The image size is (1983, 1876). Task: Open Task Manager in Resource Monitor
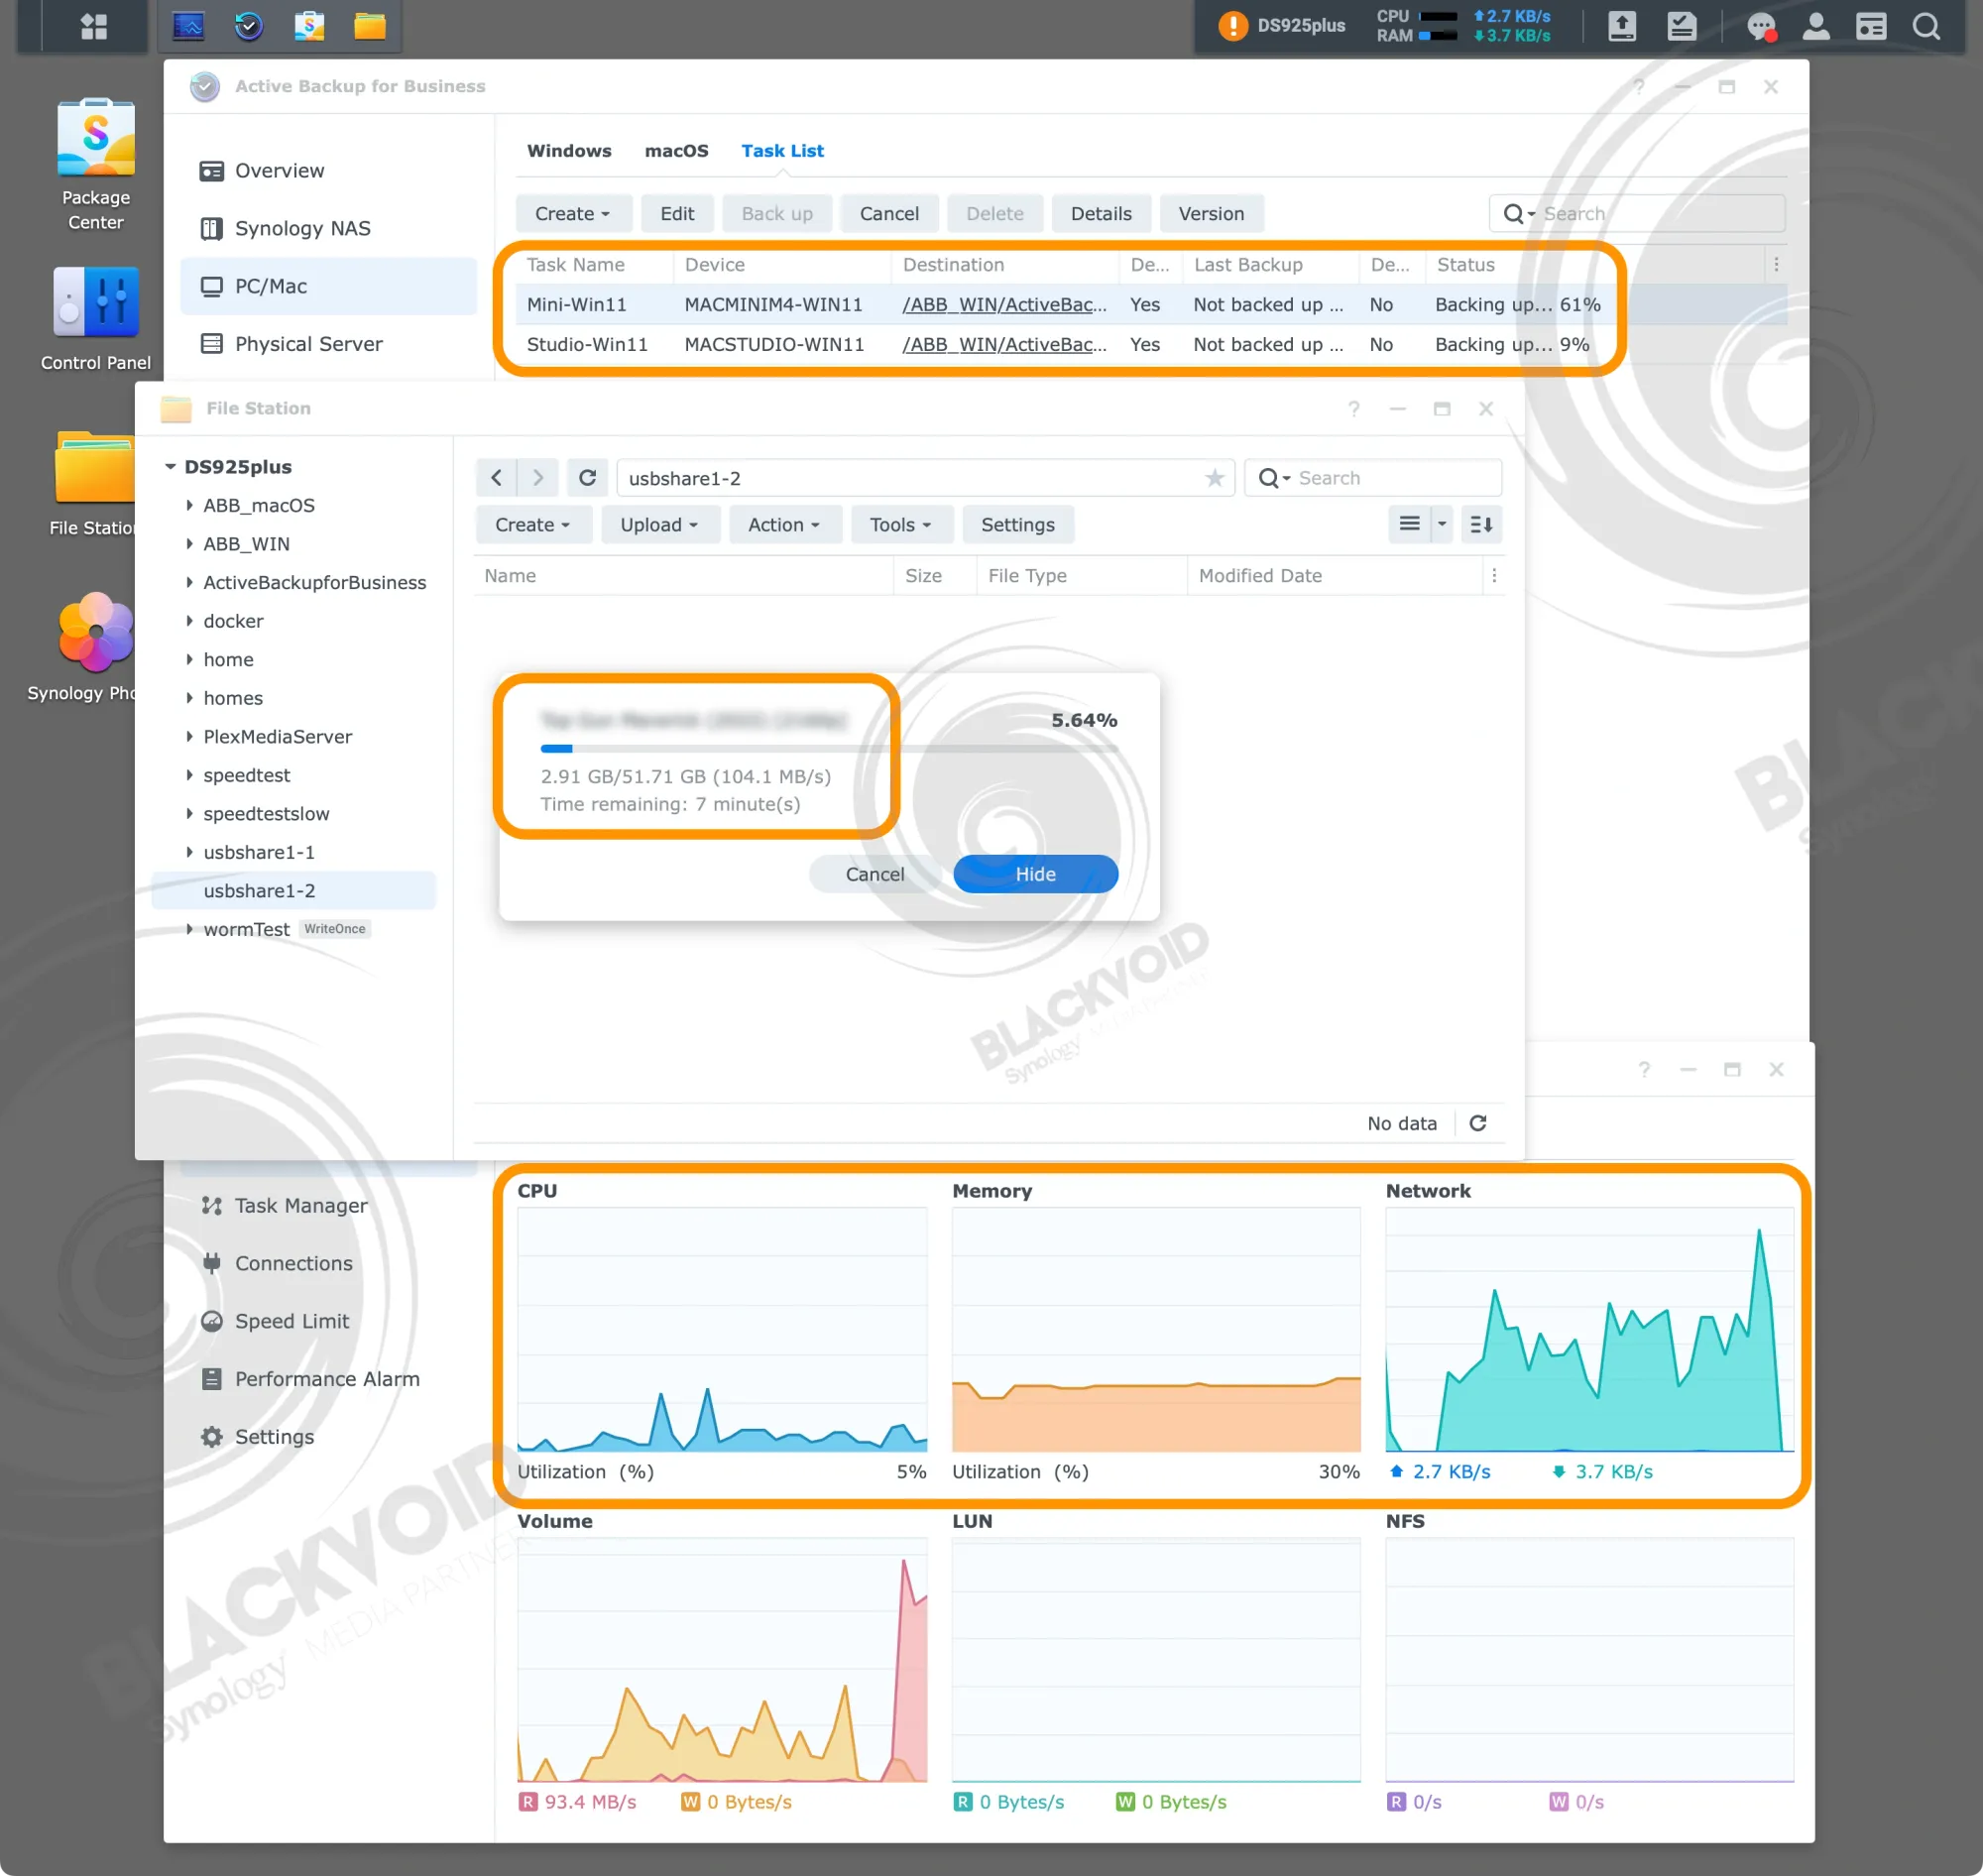pyautogui.click(x=329, y=1206)
